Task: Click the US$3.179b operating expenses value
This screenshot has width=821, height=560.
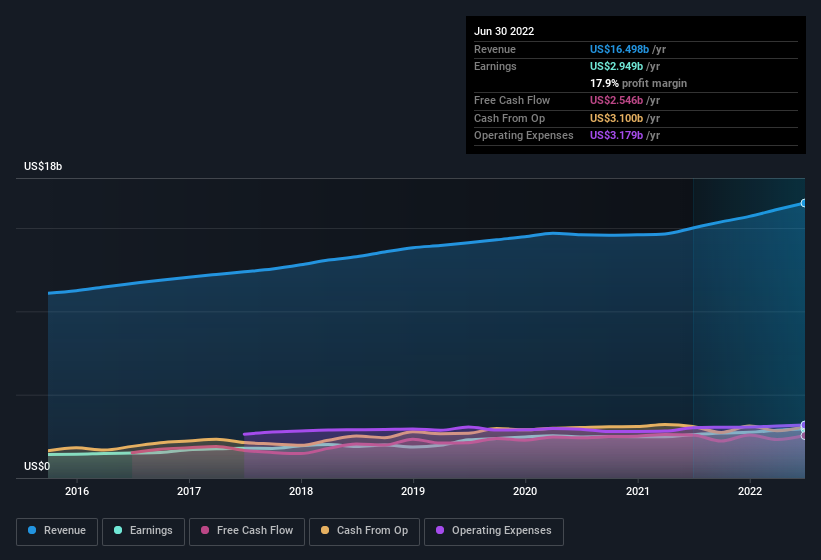Action: (616, 136)
